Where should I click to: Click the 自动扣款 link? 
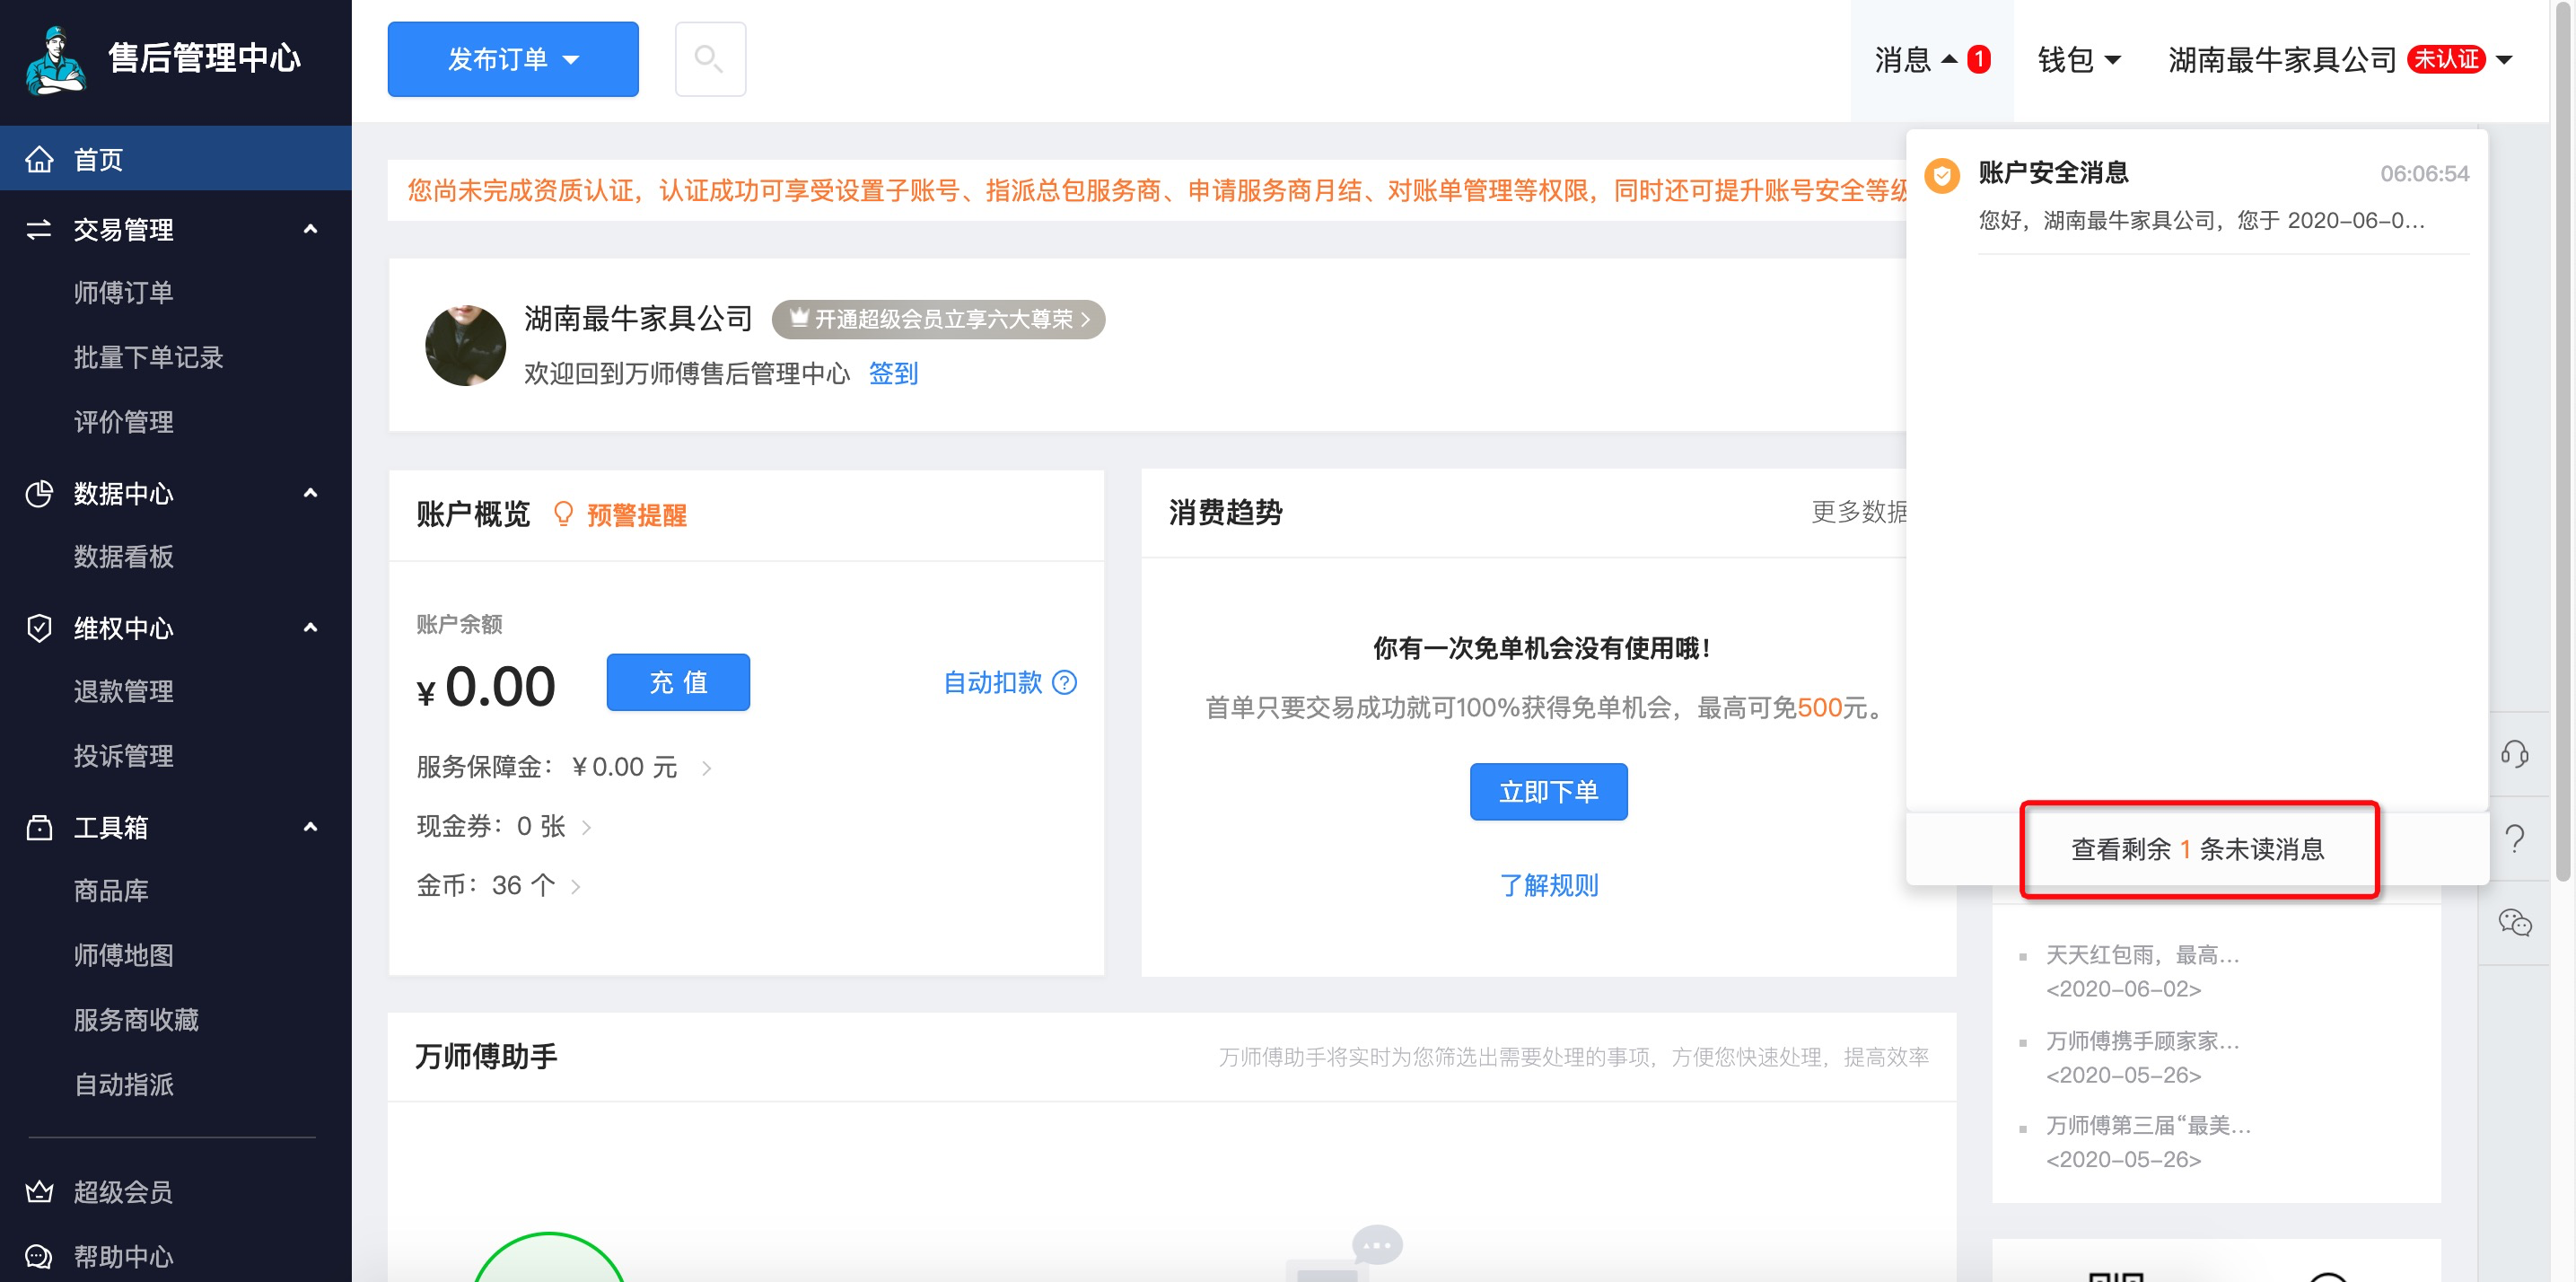coord(992,682)
